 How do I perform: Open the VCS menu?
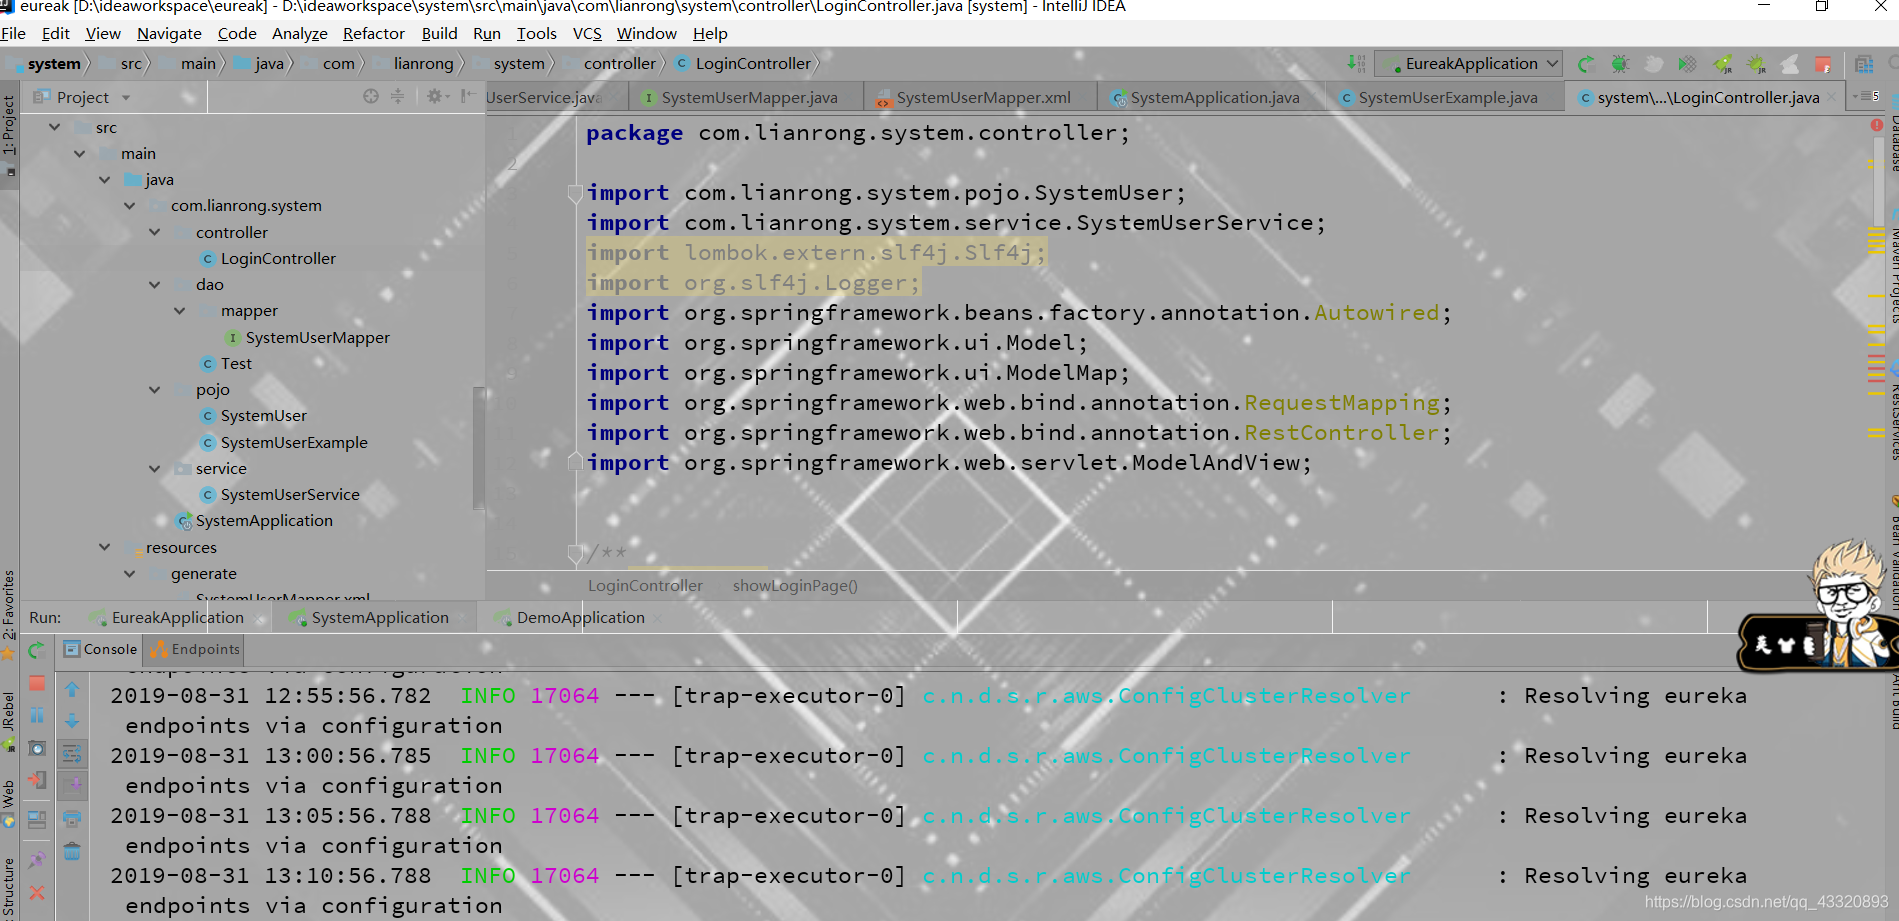587,33
